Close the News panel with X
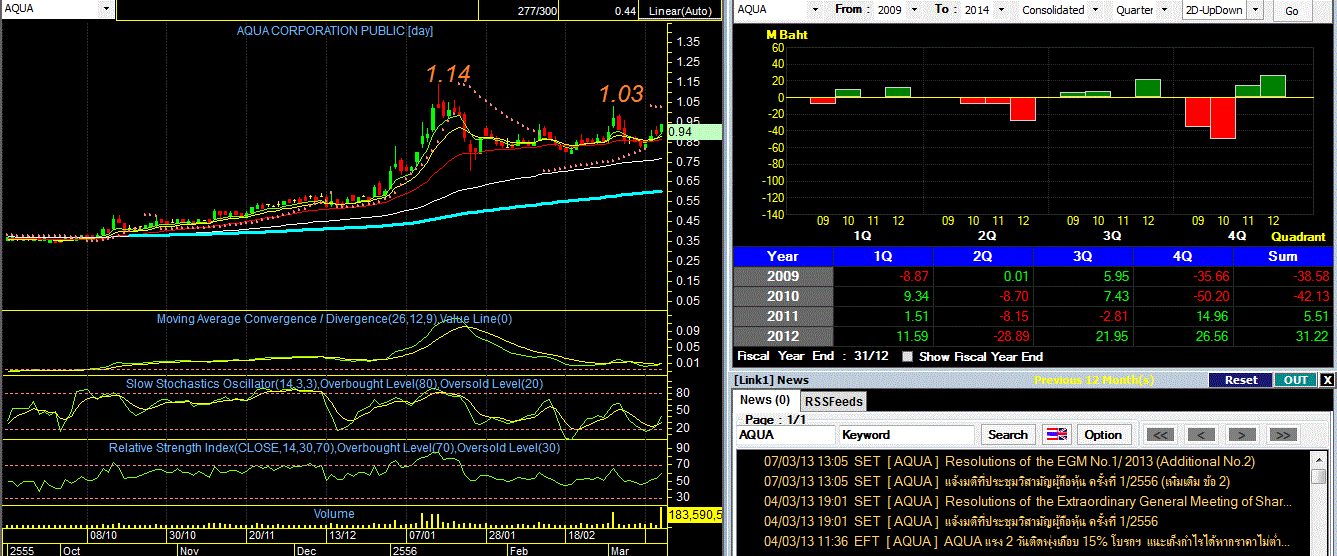Image resolution: width=1337 pixels, height=556 pixels. point(1326,380)
